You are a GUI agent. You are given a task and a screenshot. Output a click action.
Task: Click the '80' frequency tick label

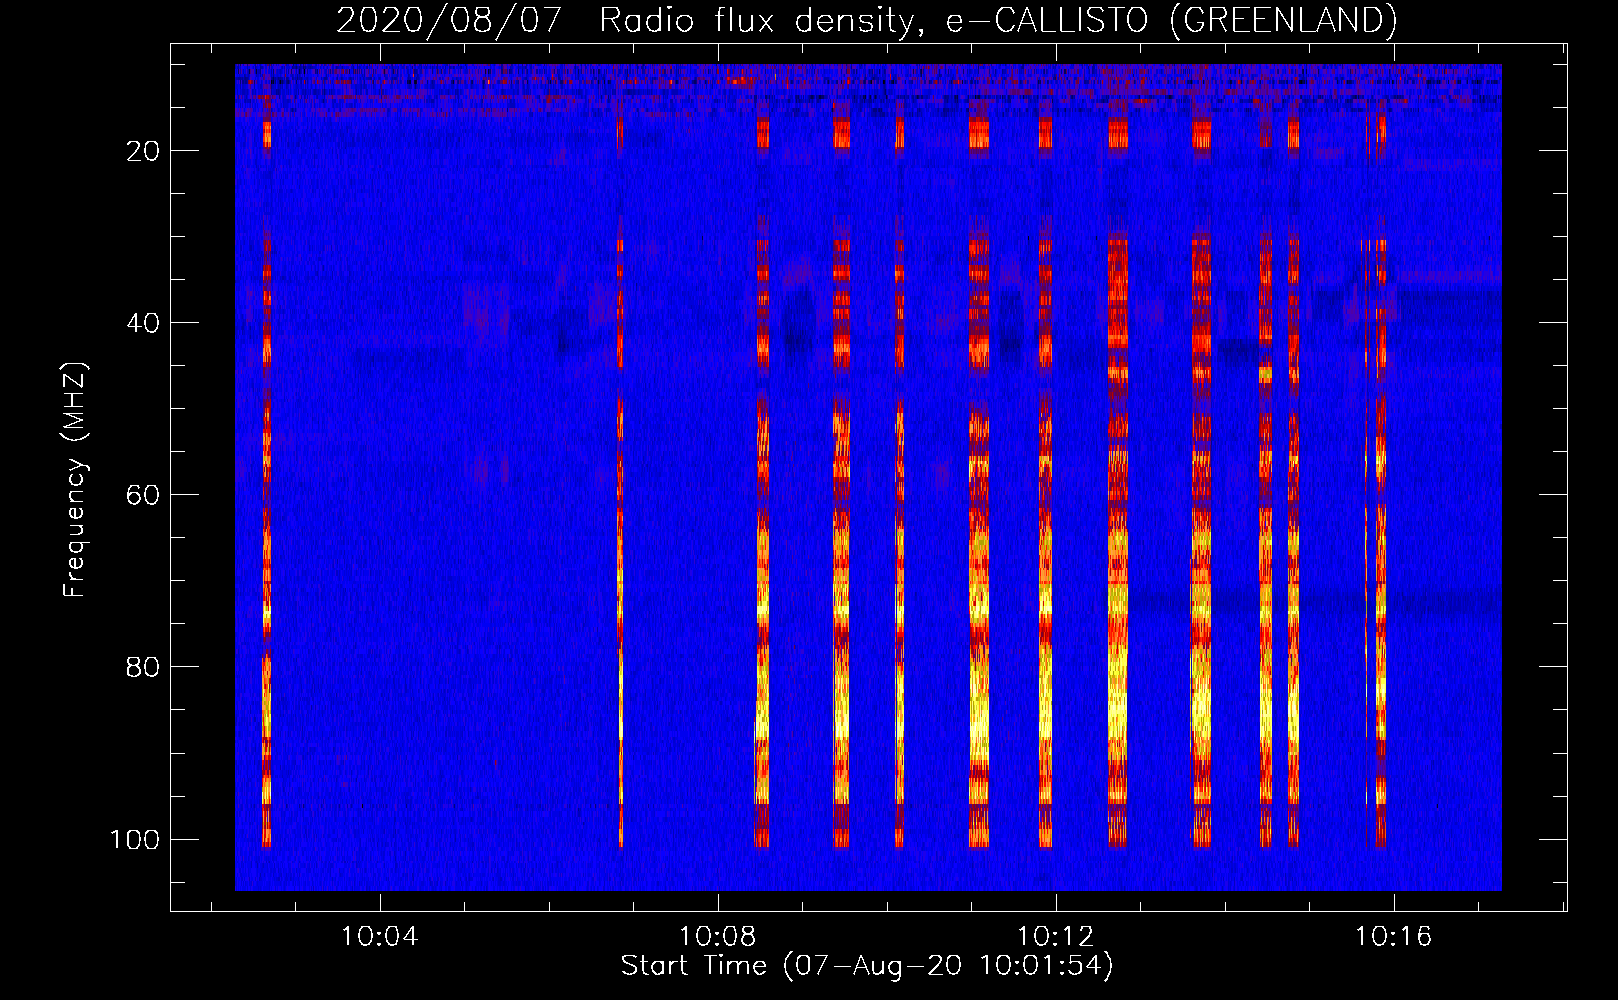(143, 667)
